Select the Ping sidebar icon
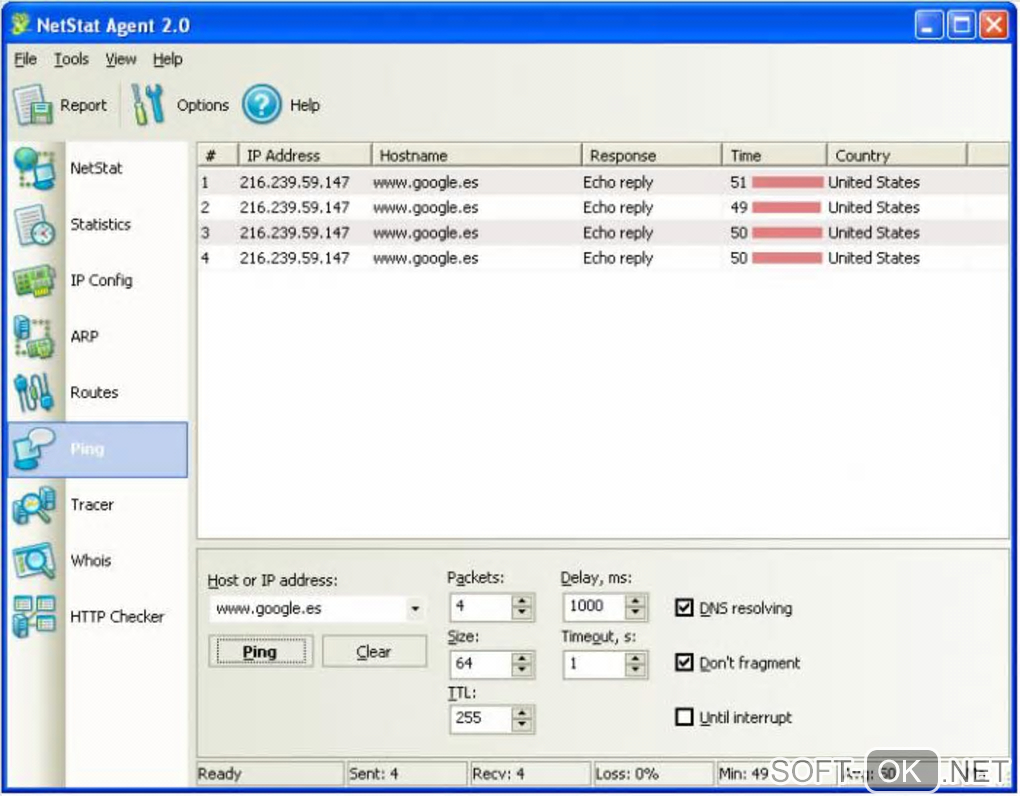Screen dimensions: 1020x796 pyautogui.click(x=34, y=449)
